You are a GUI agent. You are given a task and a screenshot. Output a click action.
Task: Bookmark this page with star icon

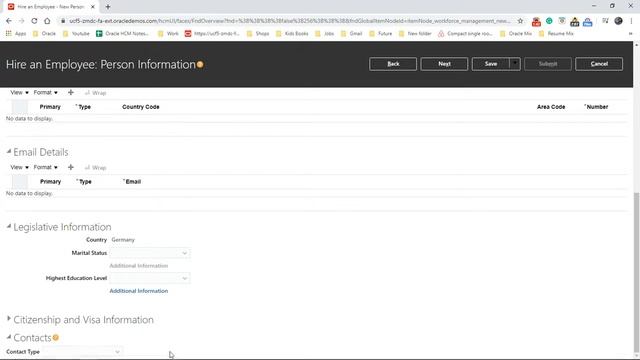[x=520, y=21]
